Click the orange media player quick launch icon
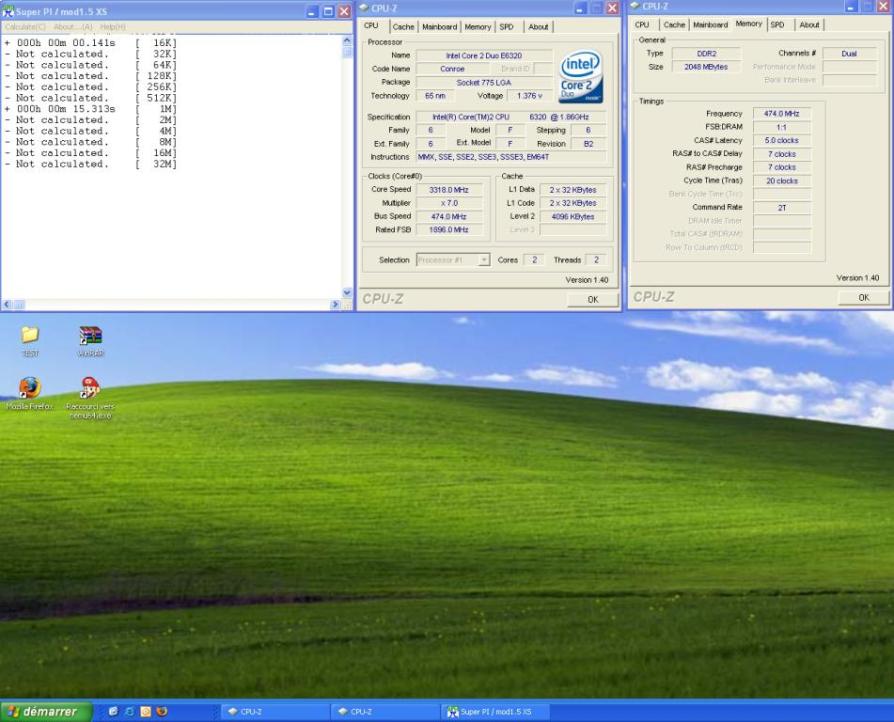This screenshot has width=894, height=722. tap(145, 711)
